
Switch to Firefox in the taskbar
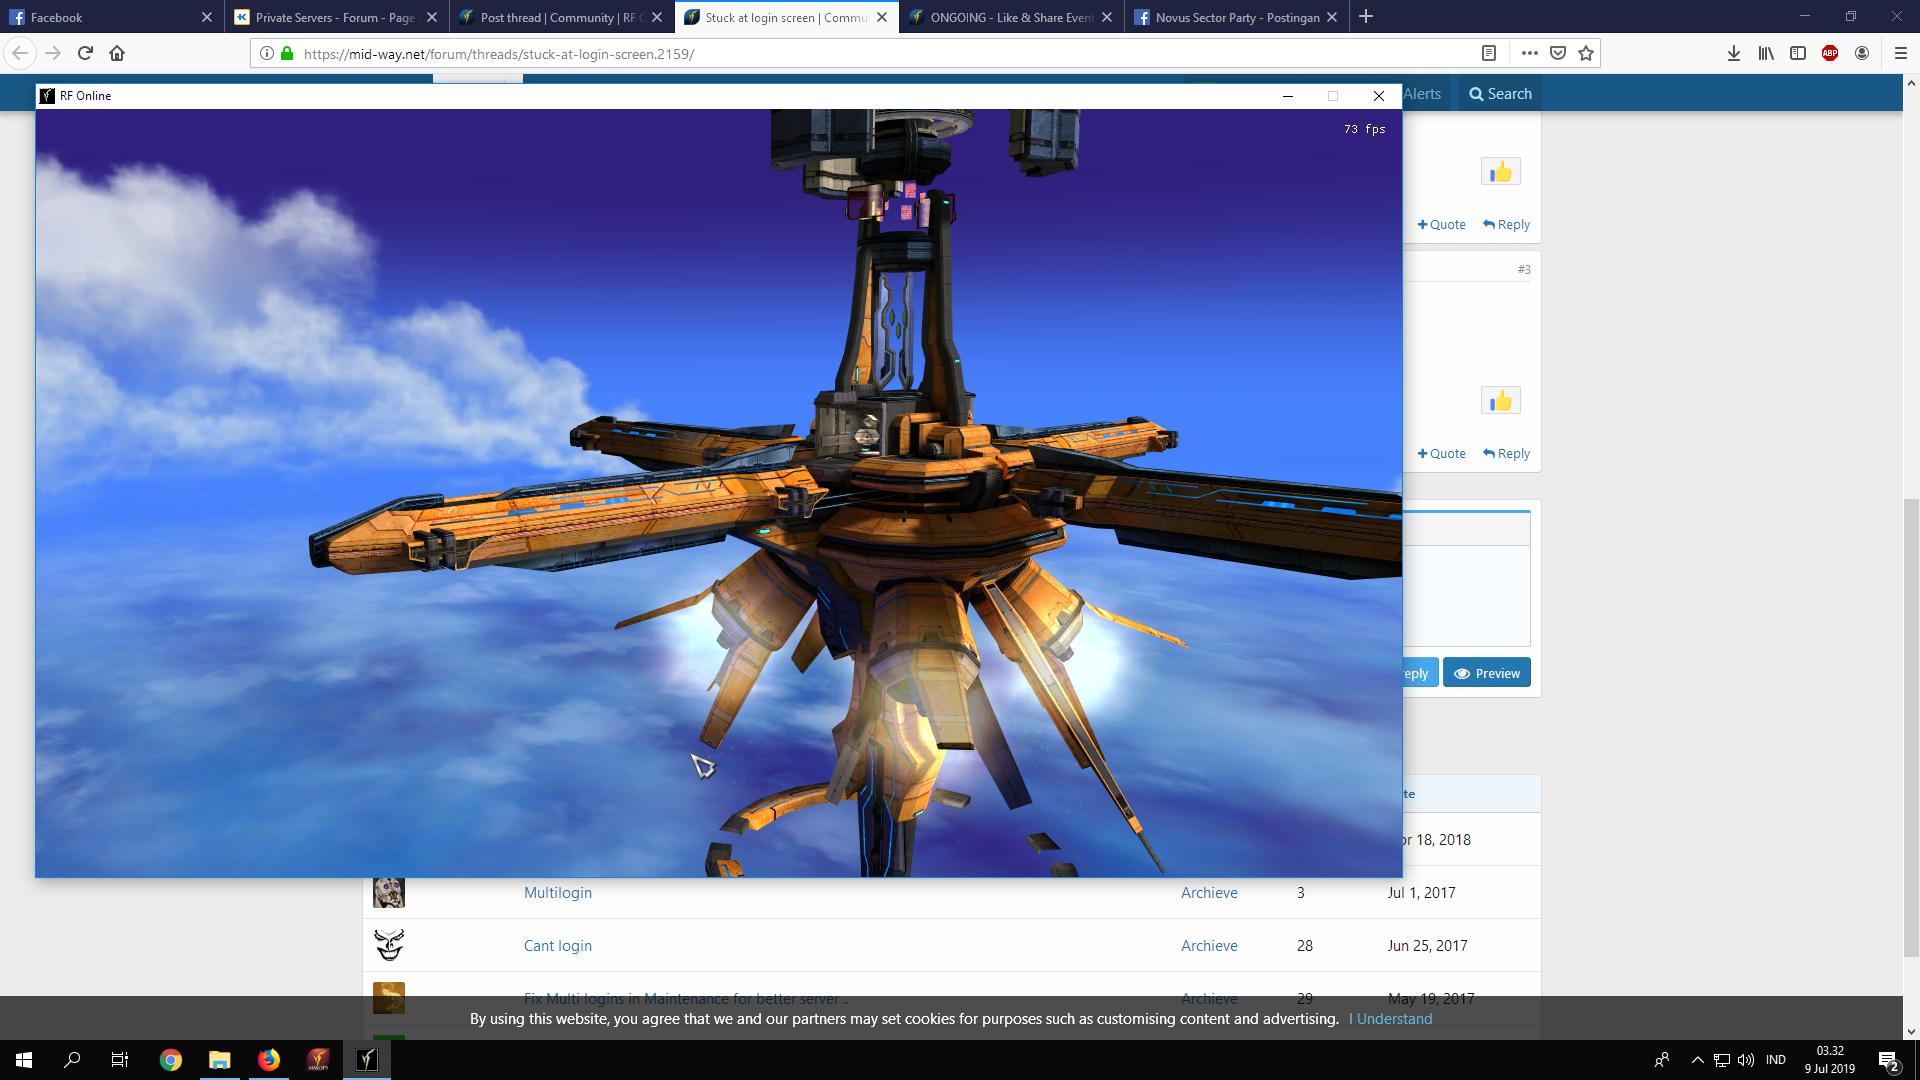point(269,1060)
